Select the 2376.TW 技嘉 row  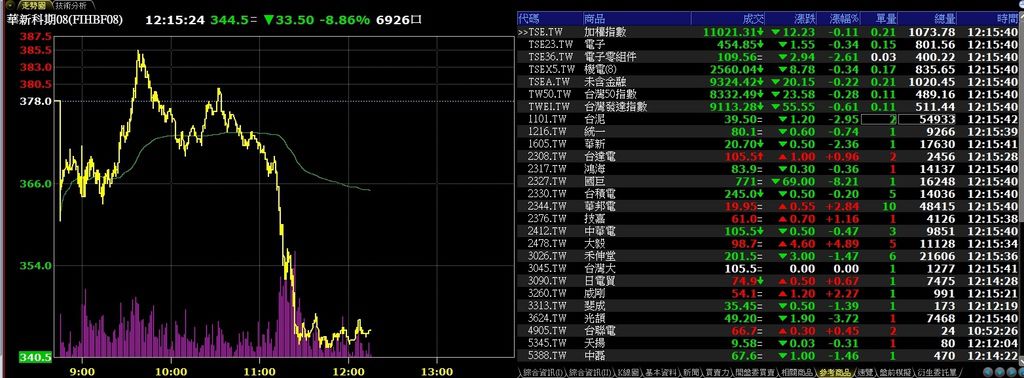coord(768,219)
